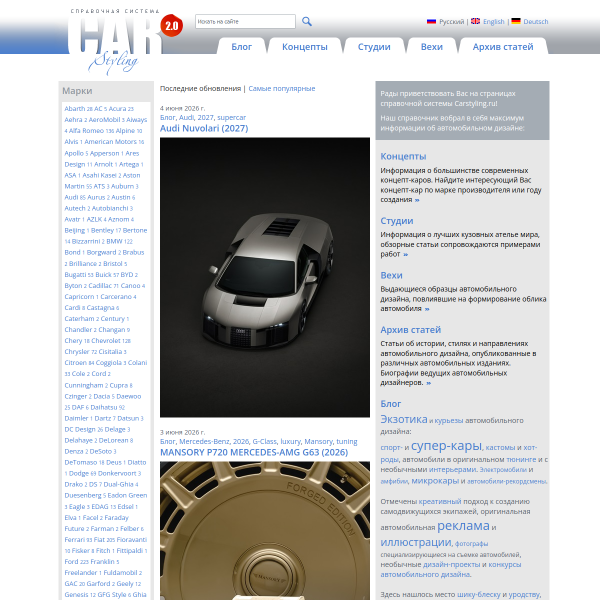
Task: Open Архив статей heading in sidebar
Action: (411, 330)
